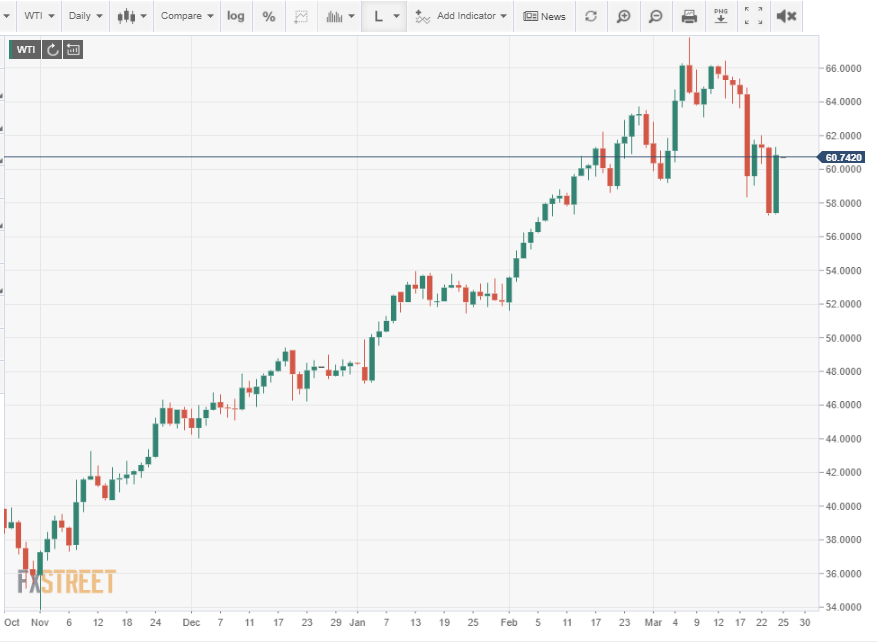Click the Mar date axis label
Image resolution: width=878 pixels, height=642 pixels.
point(653,622)
